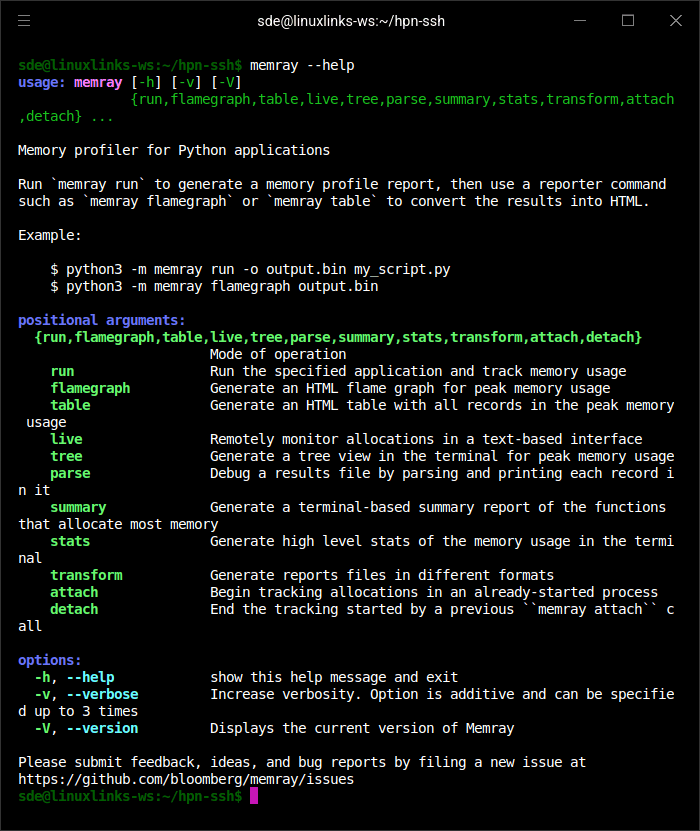Screen dimensions: 700x831
Task: Click the 'usage:' label
Action: [x=41, y=83]
